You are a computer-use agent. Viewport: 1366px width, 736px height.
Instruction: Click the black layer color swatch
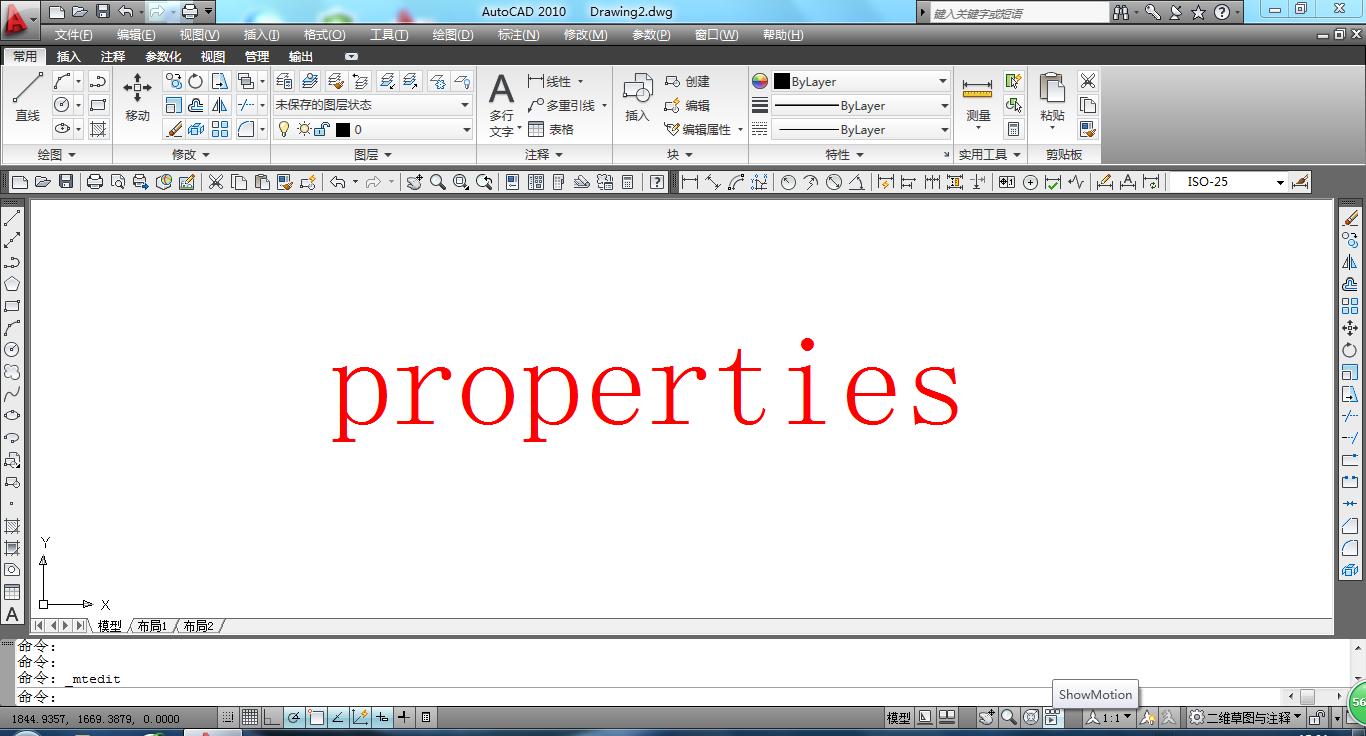(343, 129)
